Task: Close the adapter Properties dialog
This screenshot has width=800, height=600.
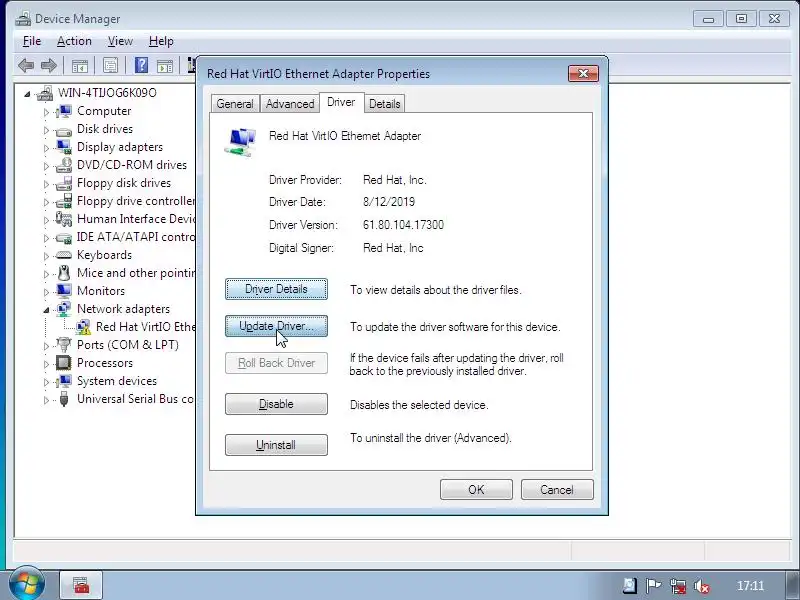Action: pyautogui.click(x=583, y=74)
